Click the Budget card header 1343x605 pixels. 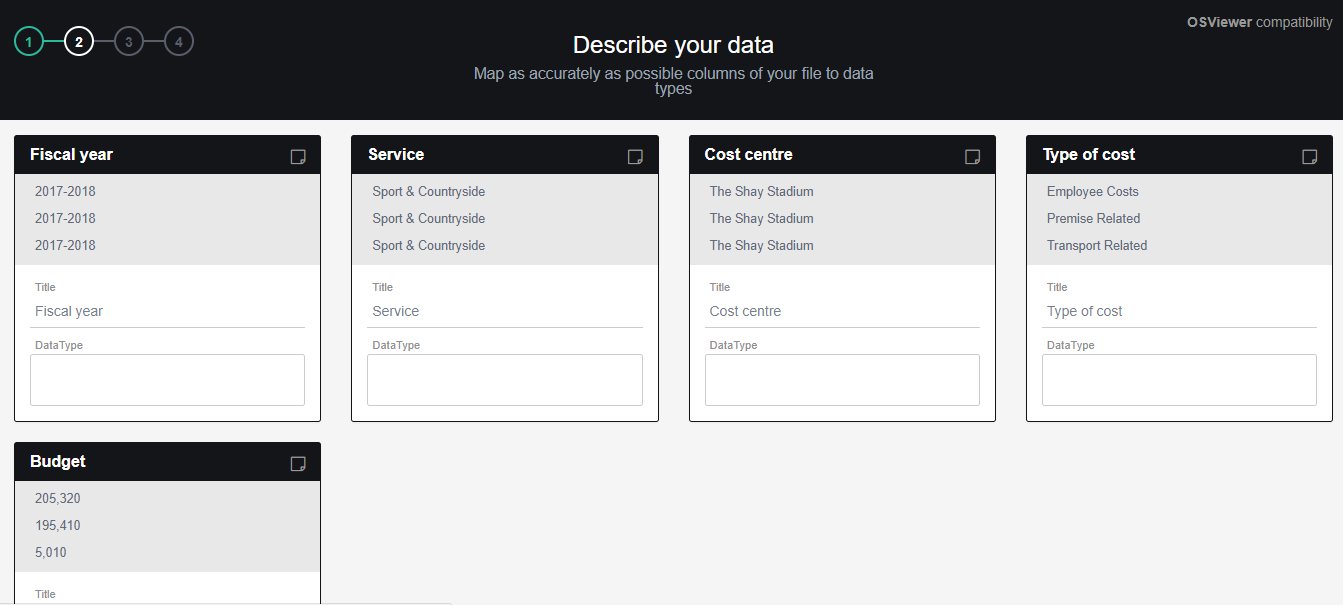[150, 462]
